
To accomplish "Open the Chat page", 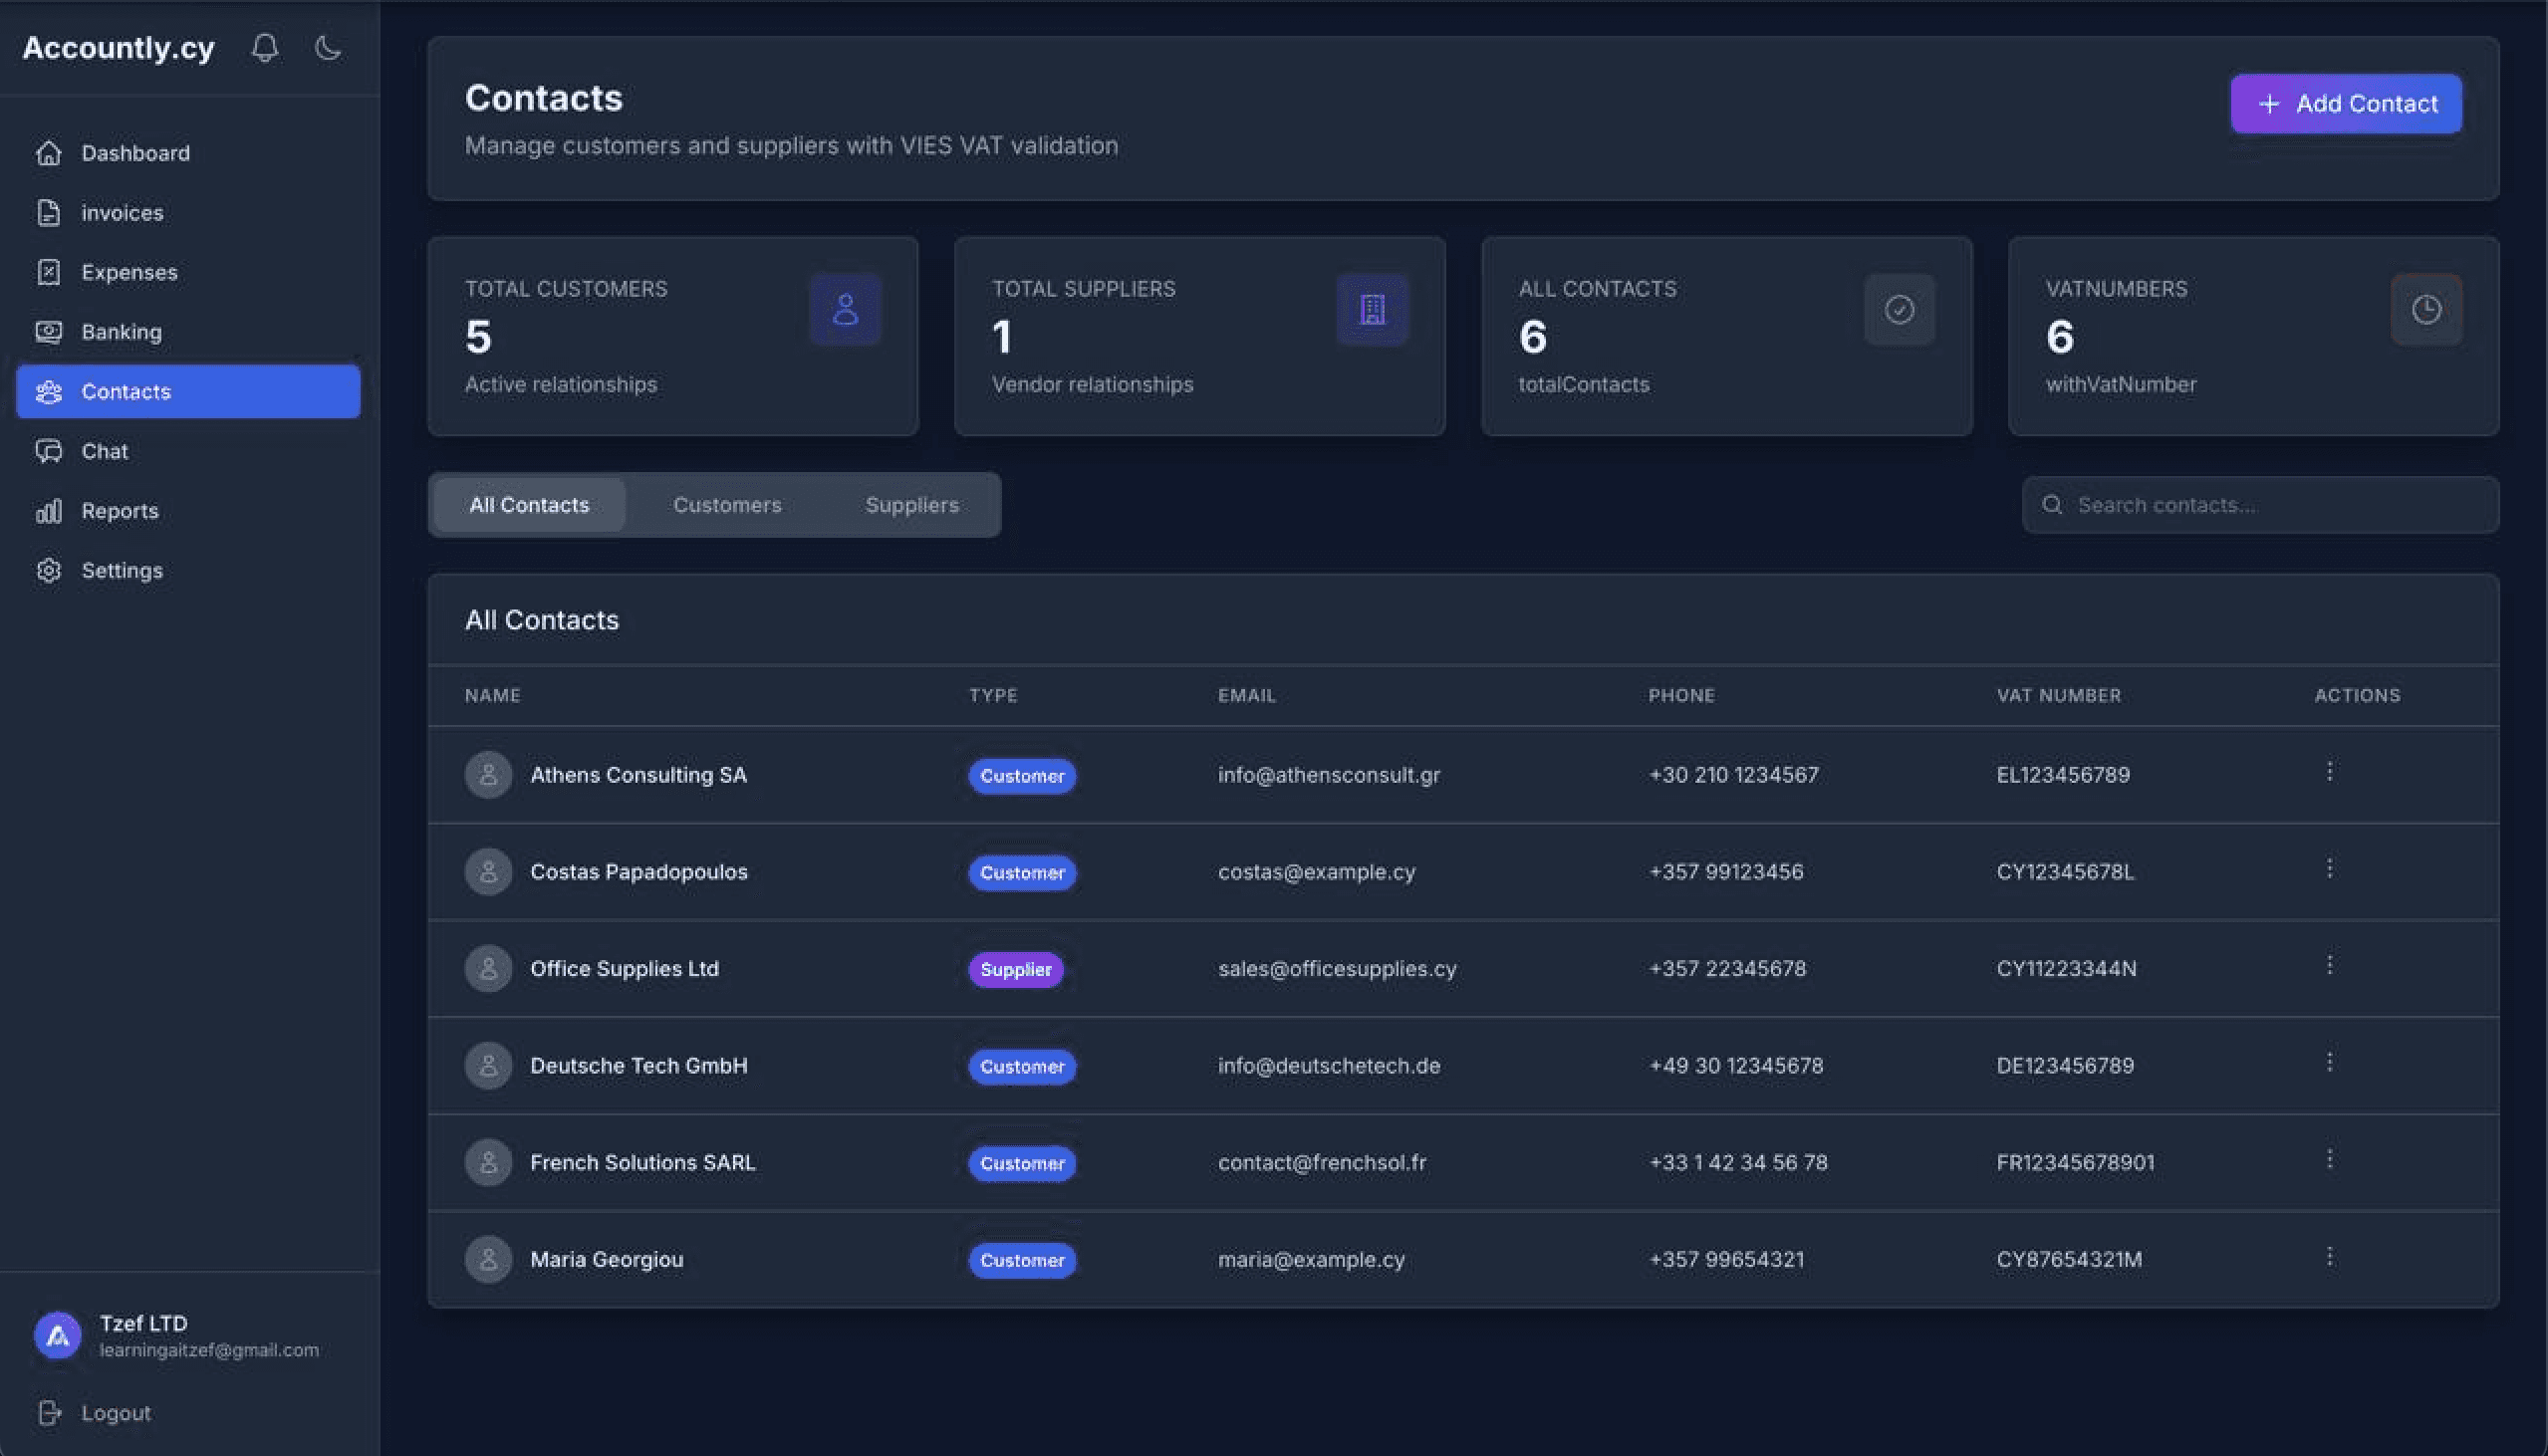I will pyautogui.click(x=104, y=451).
